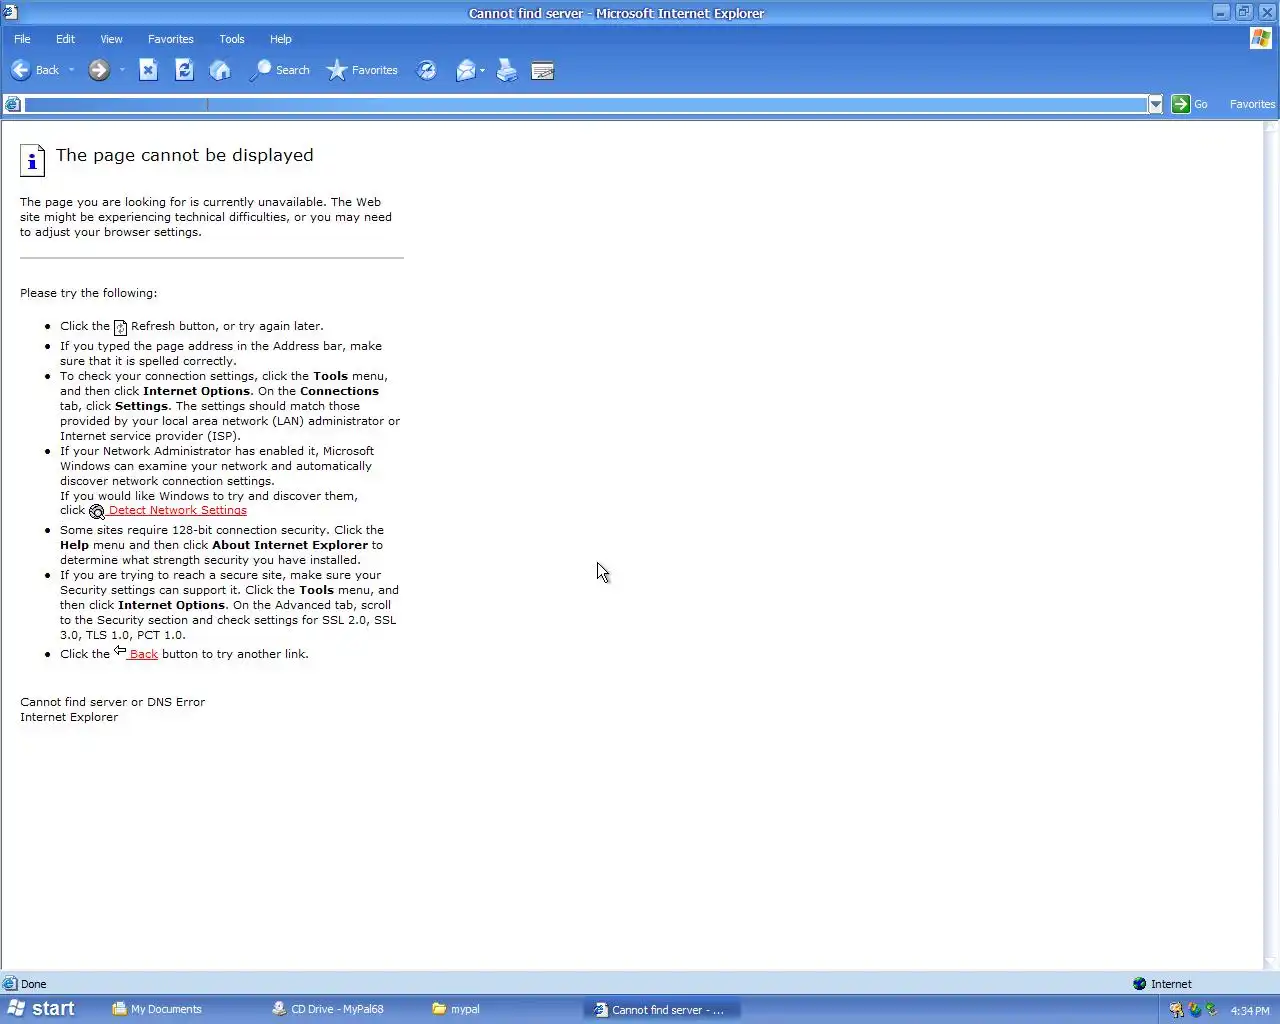
Task: Open the Tools menu
Action: click(x=232, y=39)
